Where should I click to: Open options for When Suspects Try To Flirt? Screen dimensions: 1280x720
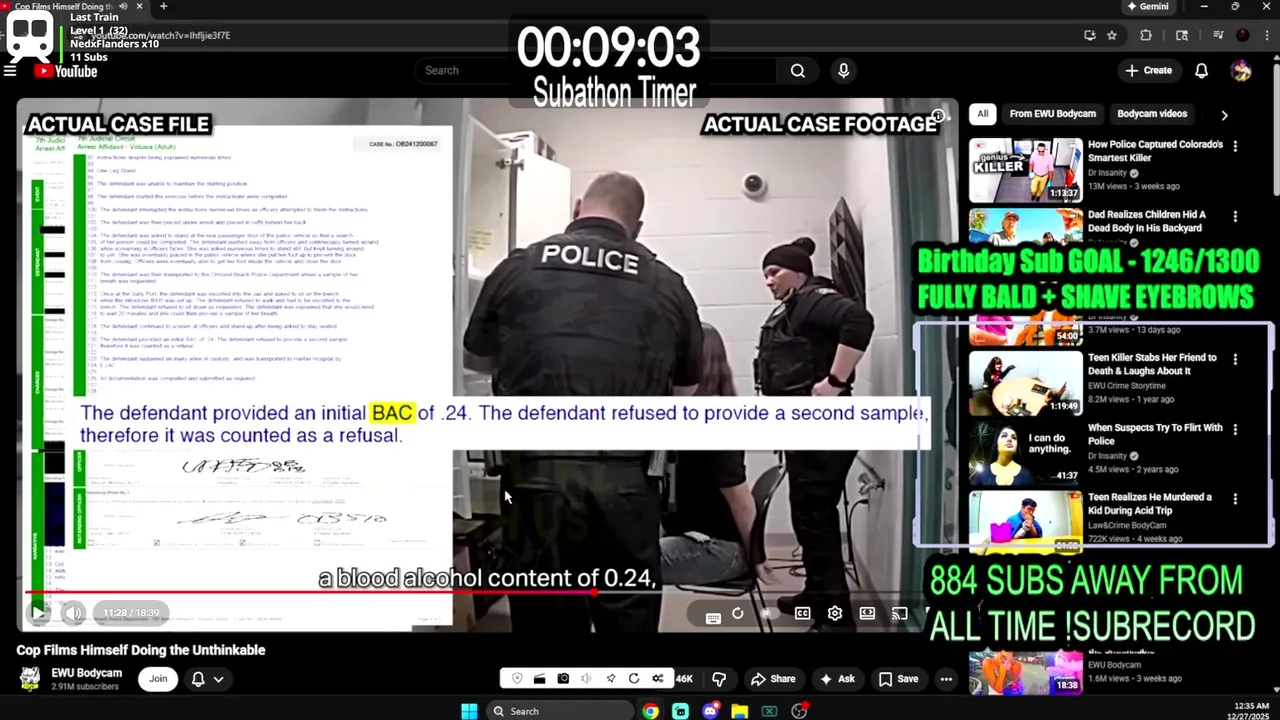1235,429
